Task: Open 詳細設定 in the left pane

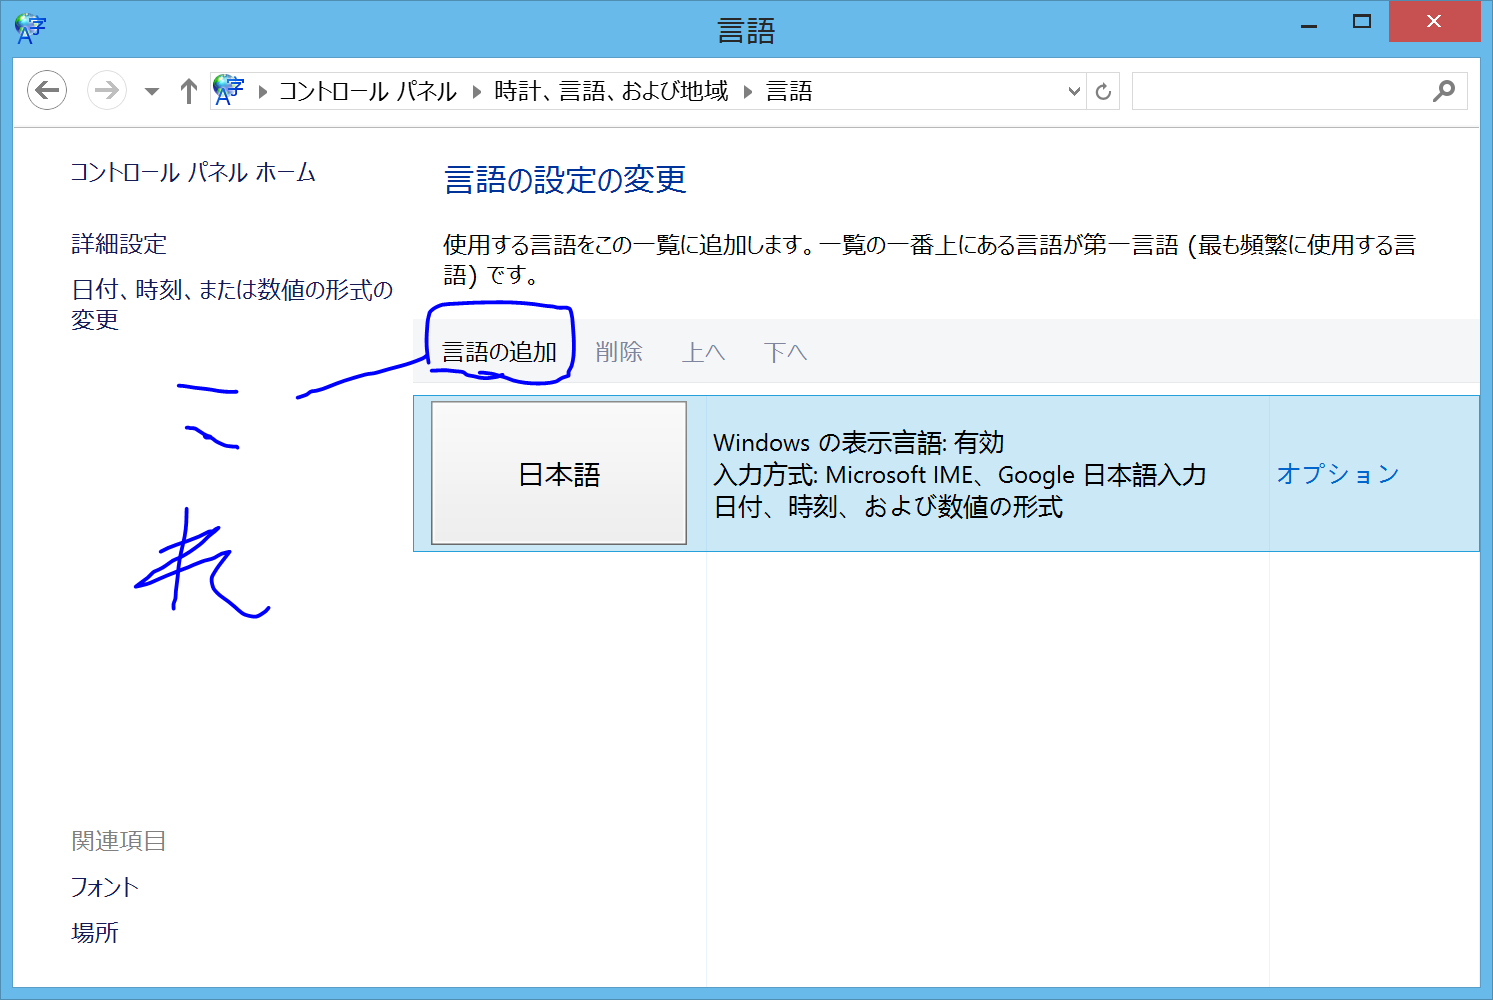Action: 119,244
